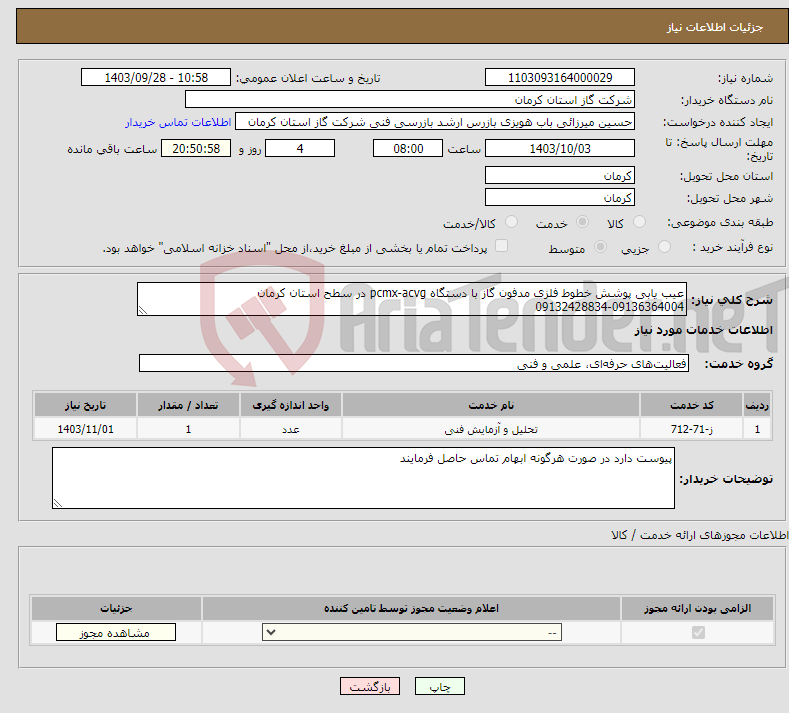The image size is (789, 713).
Task: Click the remaining time field 20:50:58
Action: pyautogui.click(x=196, y=148)
